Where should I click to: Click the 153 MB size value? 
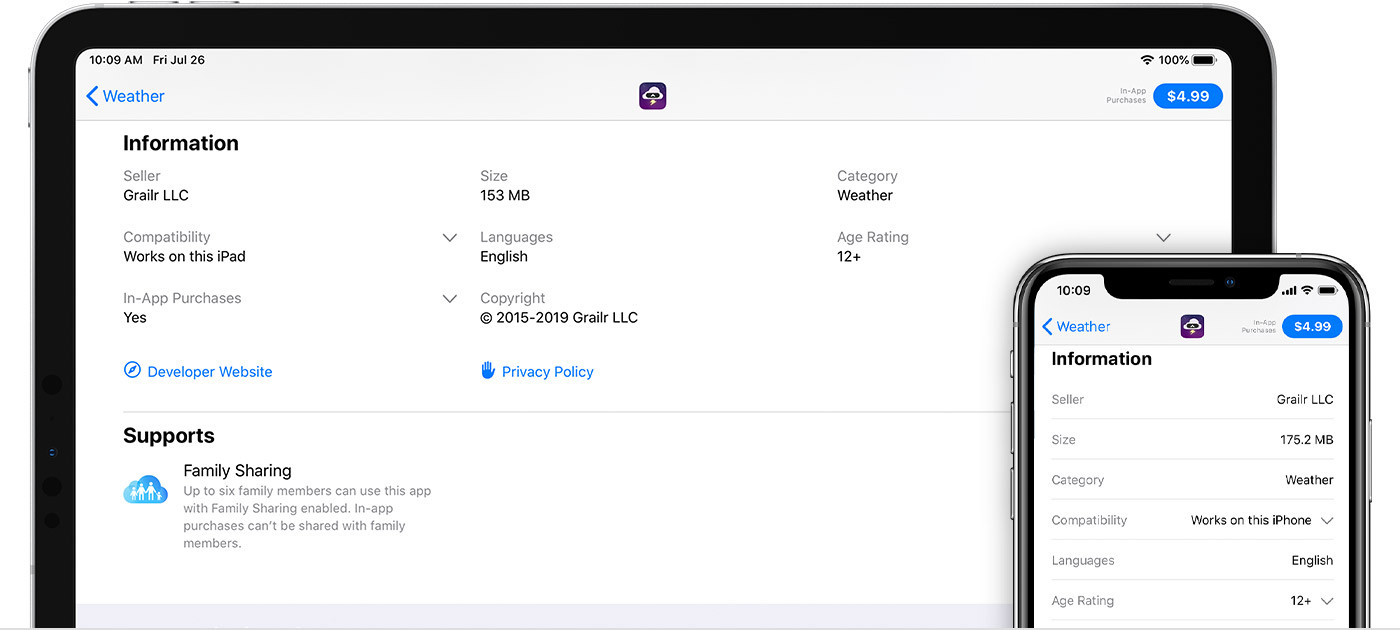(505, 195)
